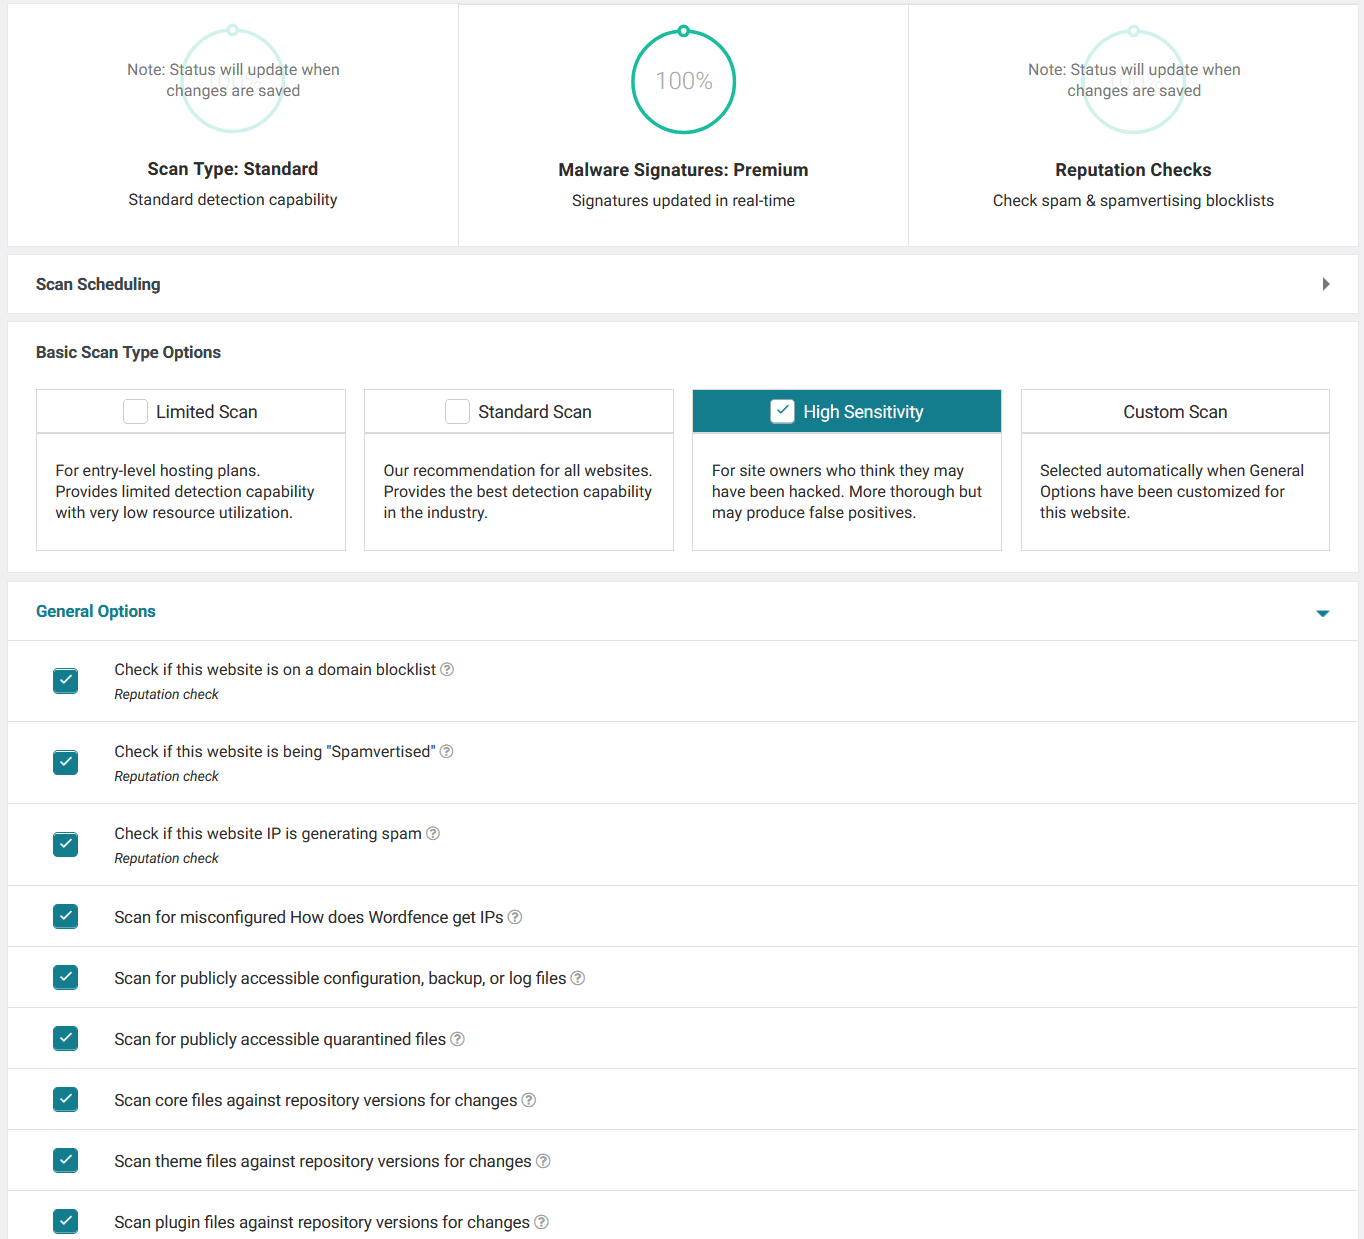Expand the Scan Scheduling section arrow
This screenshot has width=1364, height=1239.
coord(1326,284)
